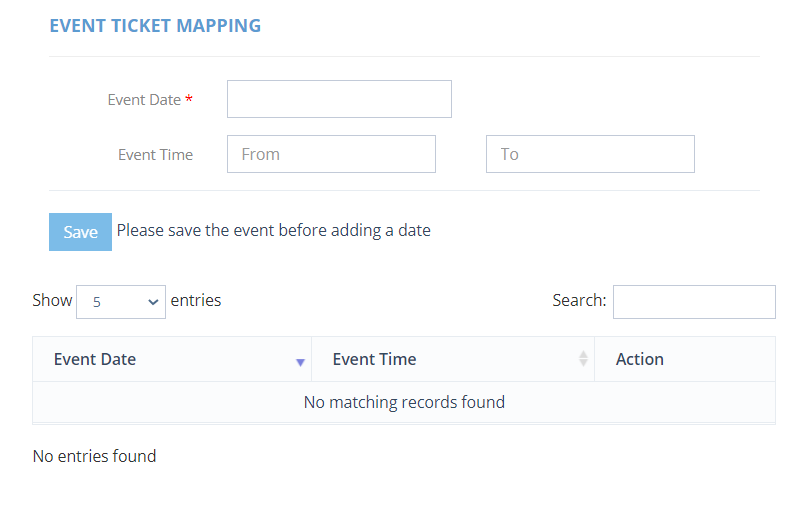Click the Event Date sort arrow icon
The image size is (801, 506).
tap(300, 362)
